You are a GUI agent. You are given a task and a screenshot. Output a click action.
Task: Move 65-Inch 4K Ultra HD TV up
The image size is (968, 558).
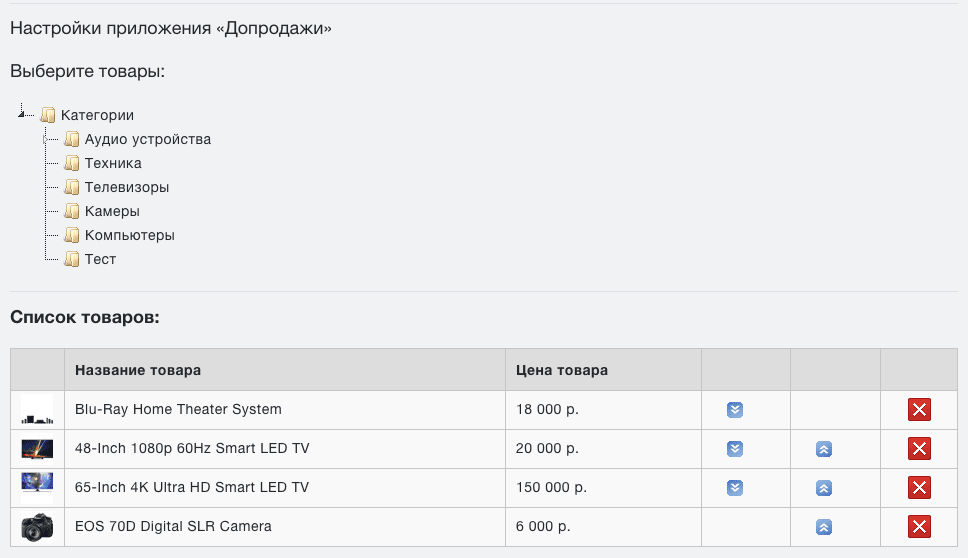click(x=824, y=488)
